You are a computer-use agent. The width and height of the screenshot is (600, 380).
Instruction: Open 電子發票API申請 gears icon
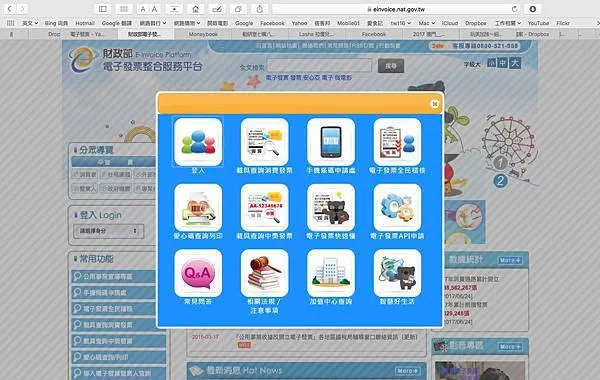click(x=397, y=207)
